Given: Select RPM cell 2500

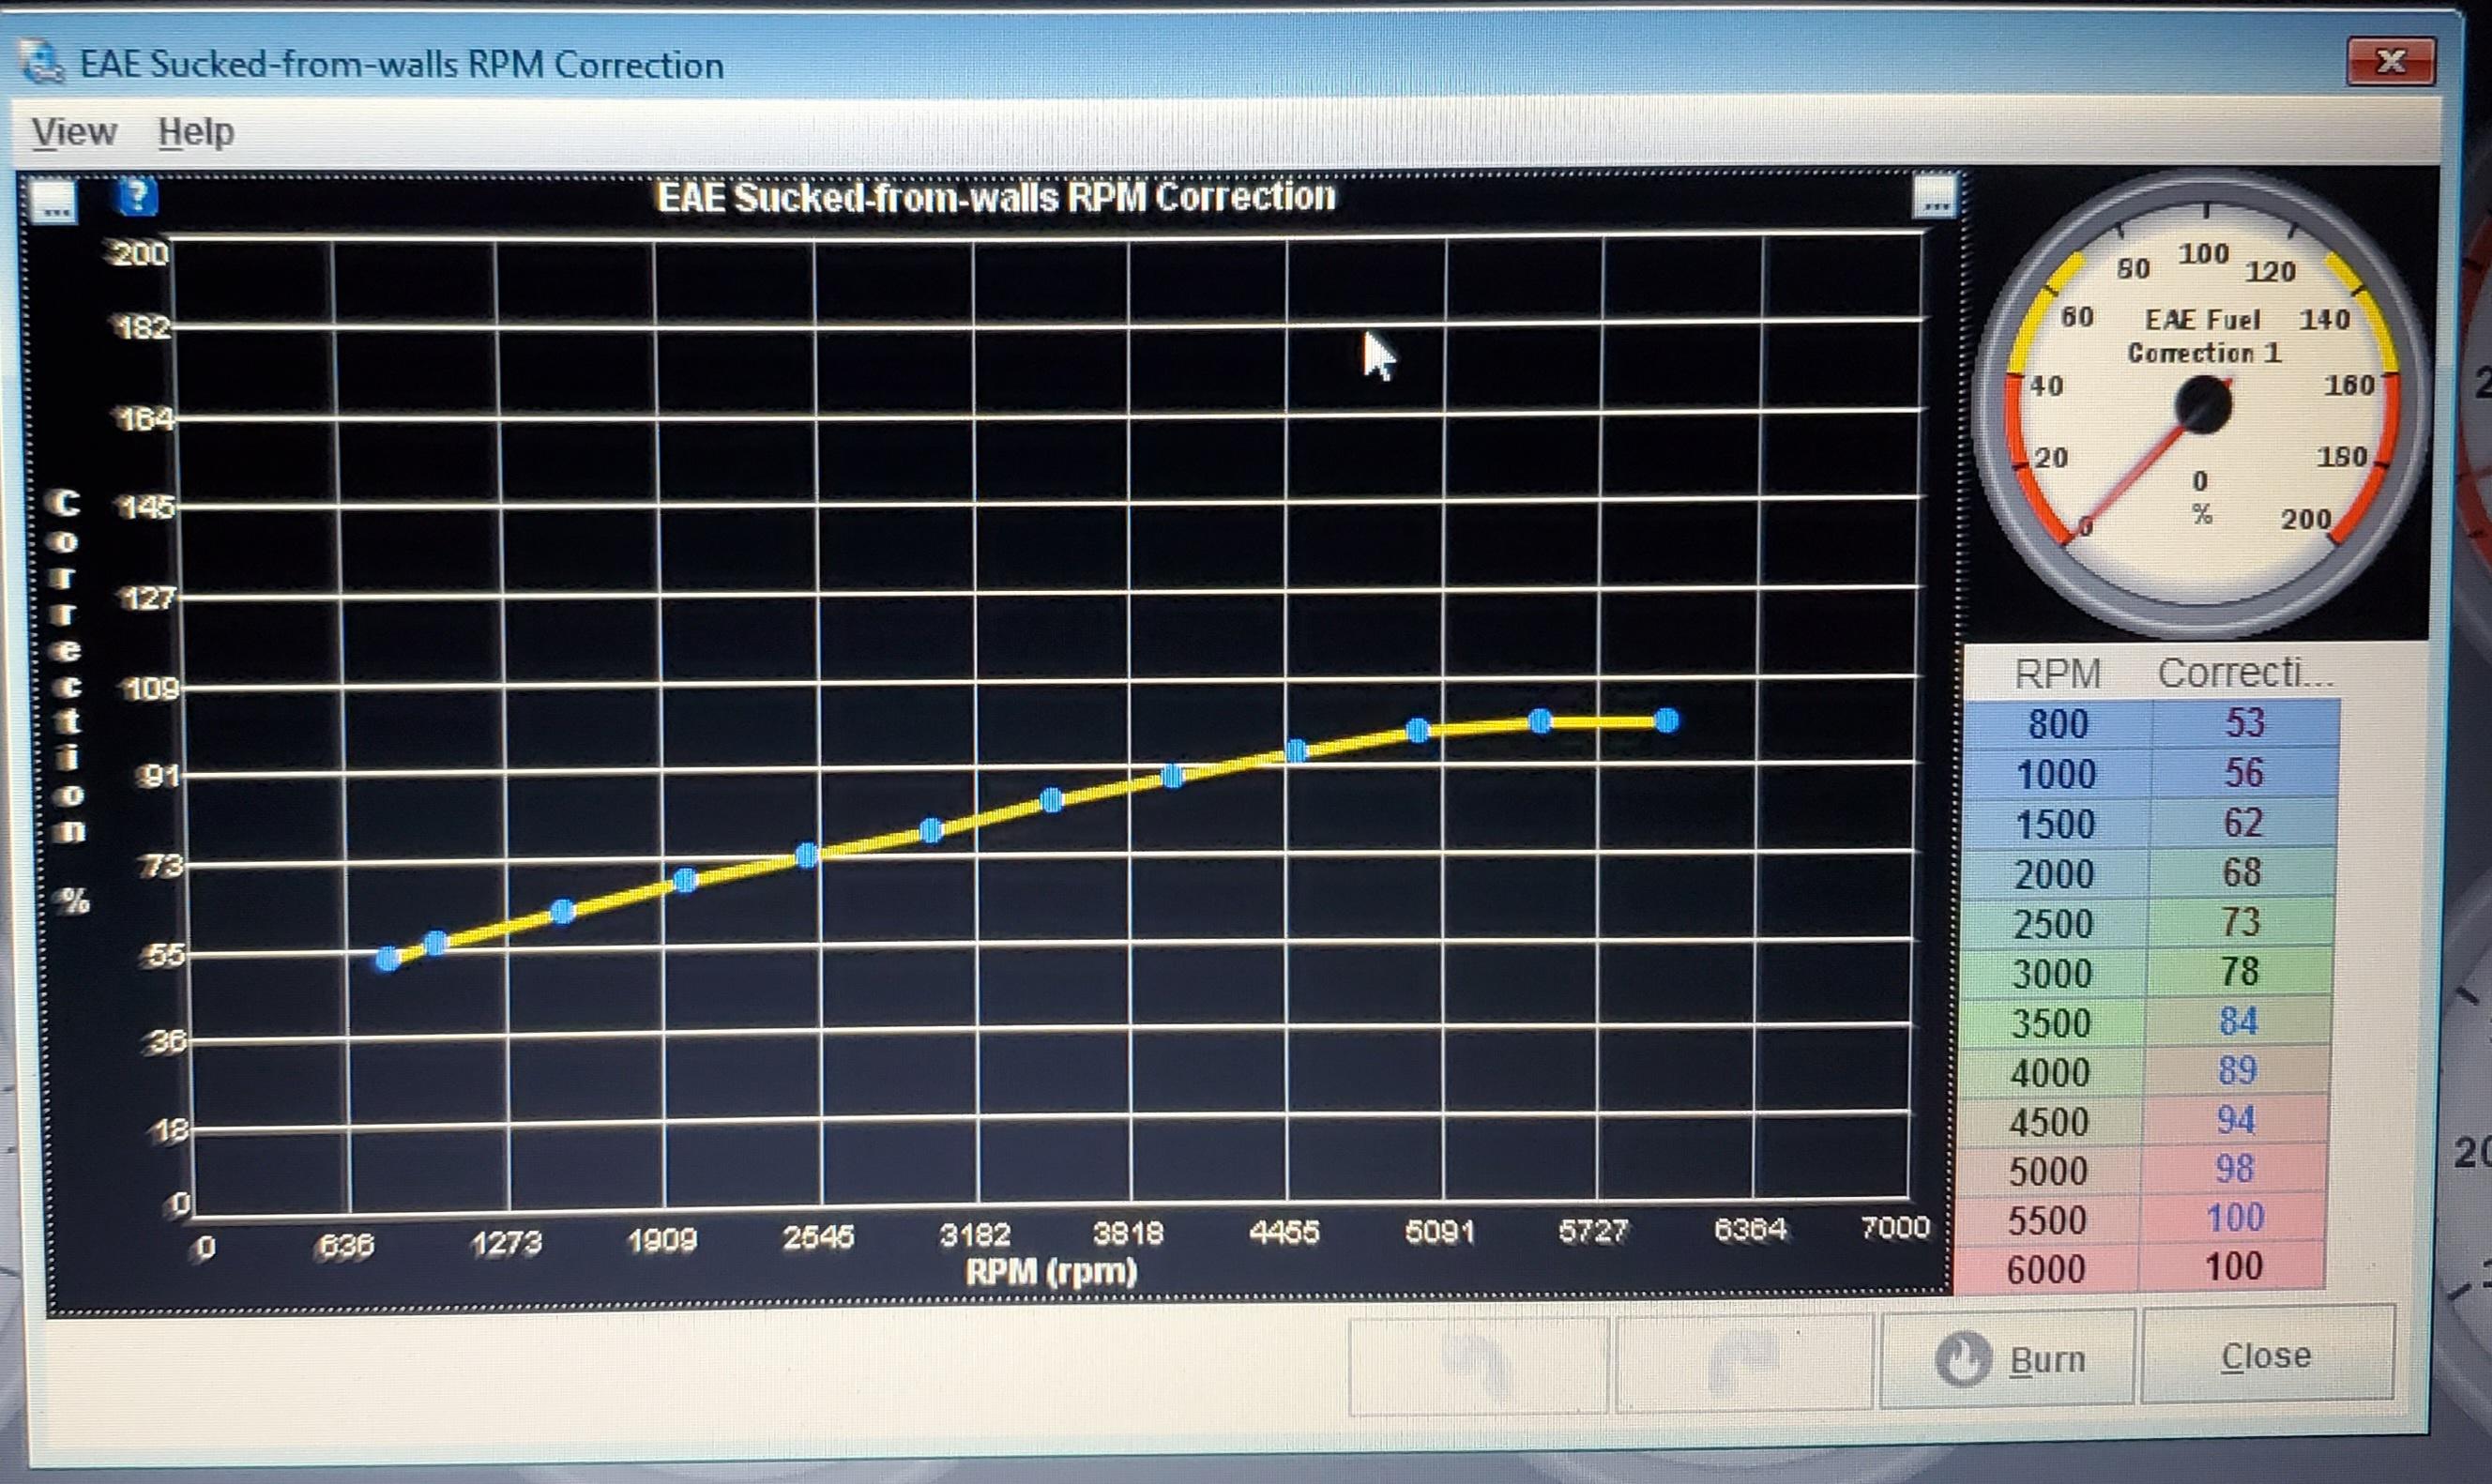Looking at the screenshot, I should click(x=2053, y=923).
